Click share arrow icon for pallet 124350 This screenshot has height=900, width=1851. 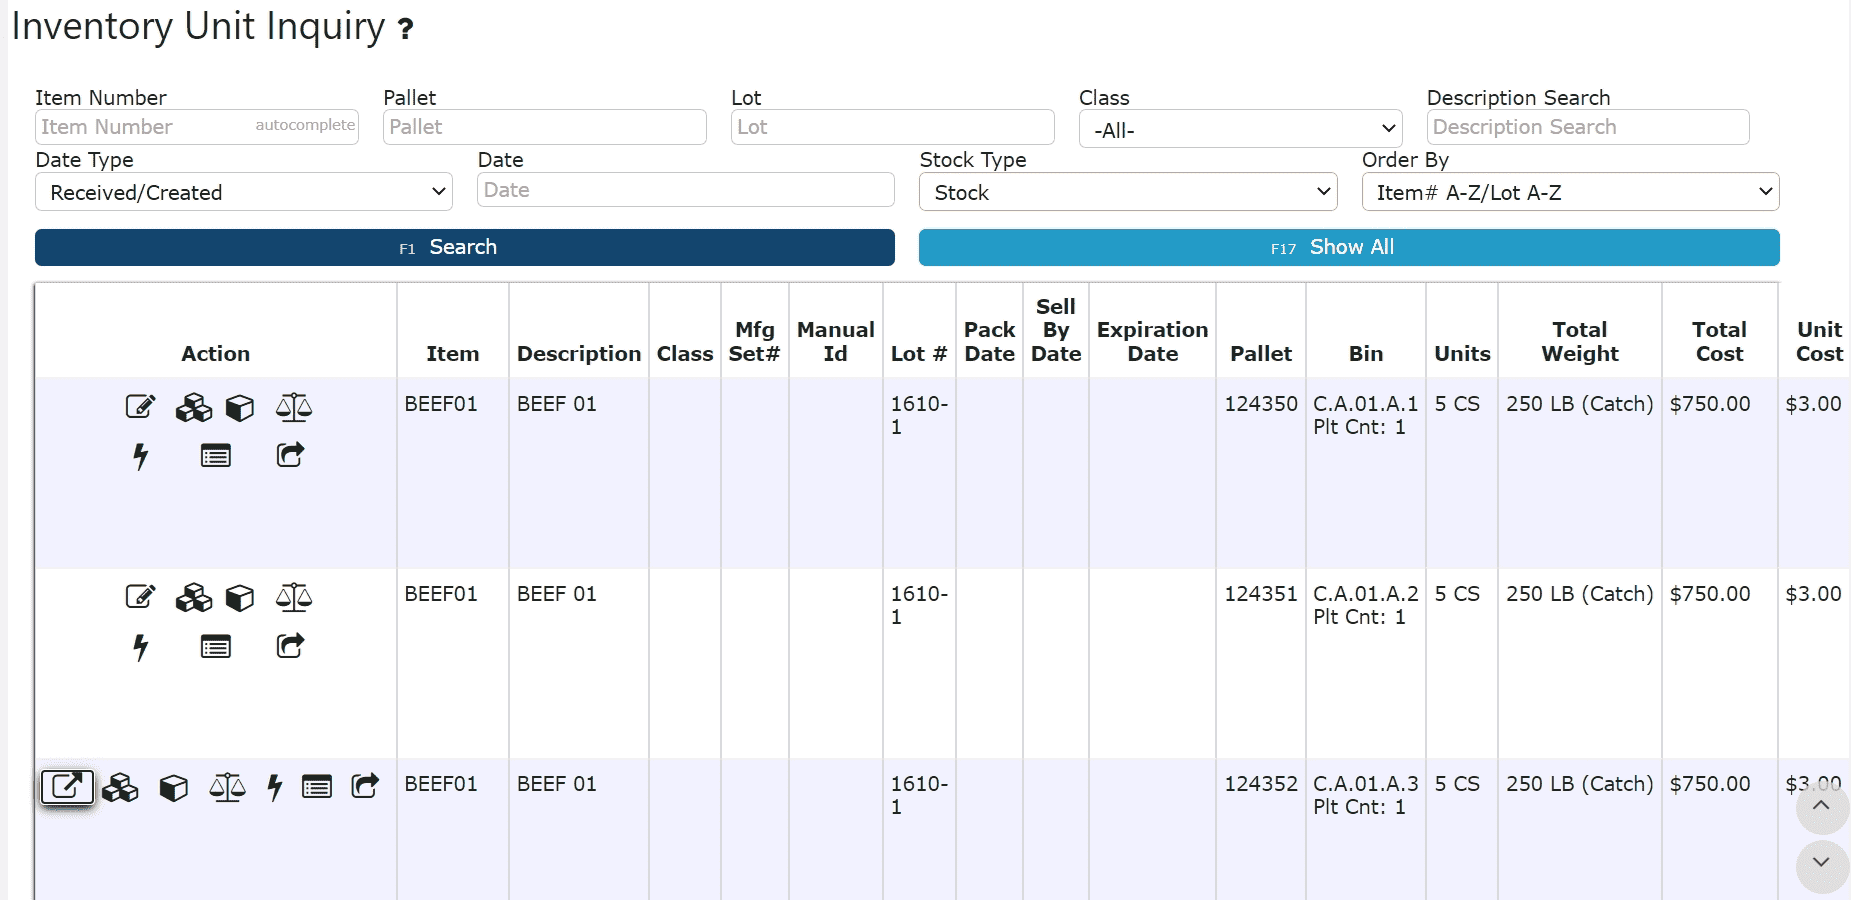pos(290,455)
